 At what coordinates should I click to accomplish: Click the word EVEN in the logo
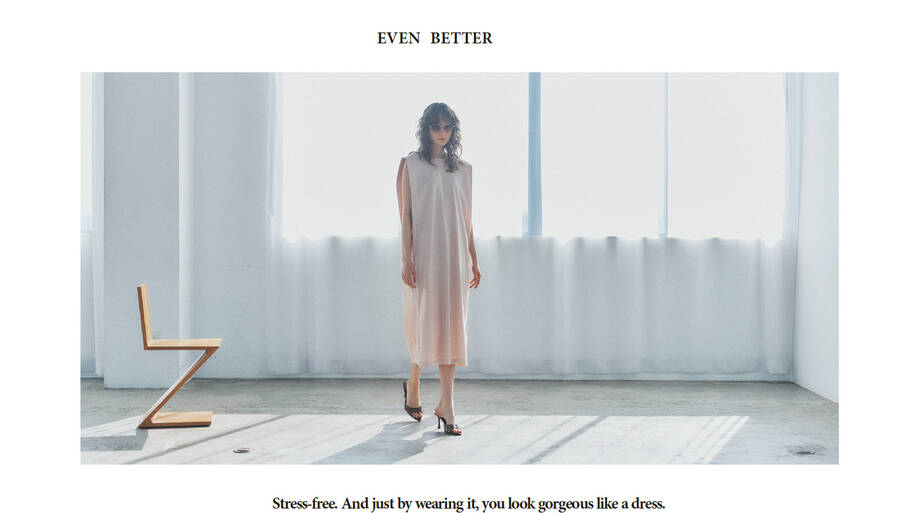[x=398, y=38]
